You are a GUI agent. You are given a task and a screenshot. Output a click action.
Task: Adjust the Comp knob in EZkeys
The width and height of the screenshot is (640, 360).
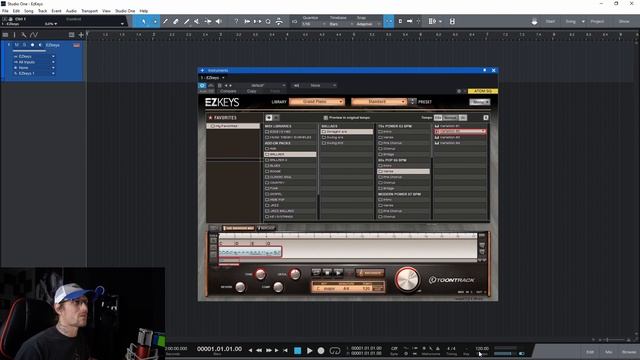pos(278,287)
